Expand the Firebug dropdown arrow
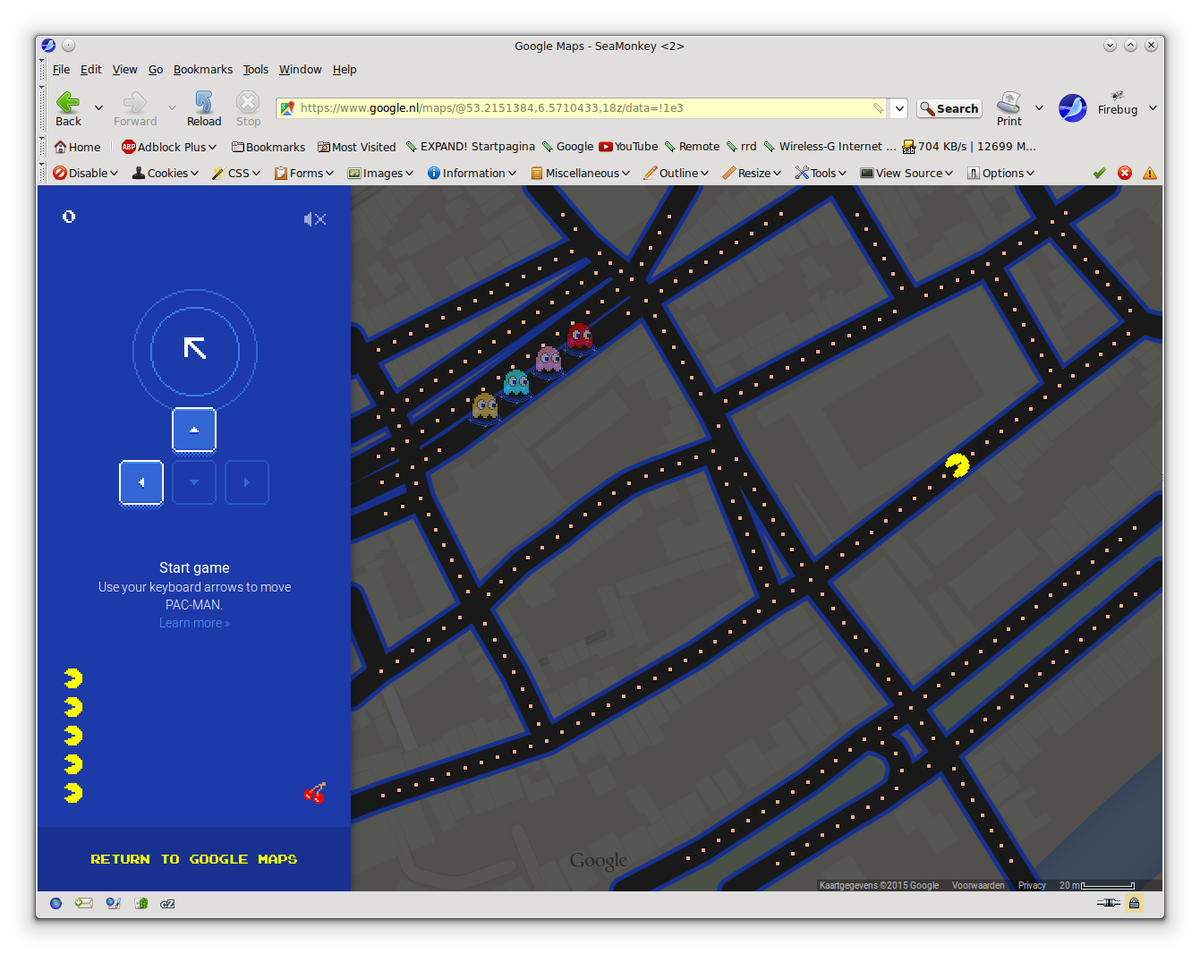This screenshot has height=954, width=1200. [x=1152, y=108]
